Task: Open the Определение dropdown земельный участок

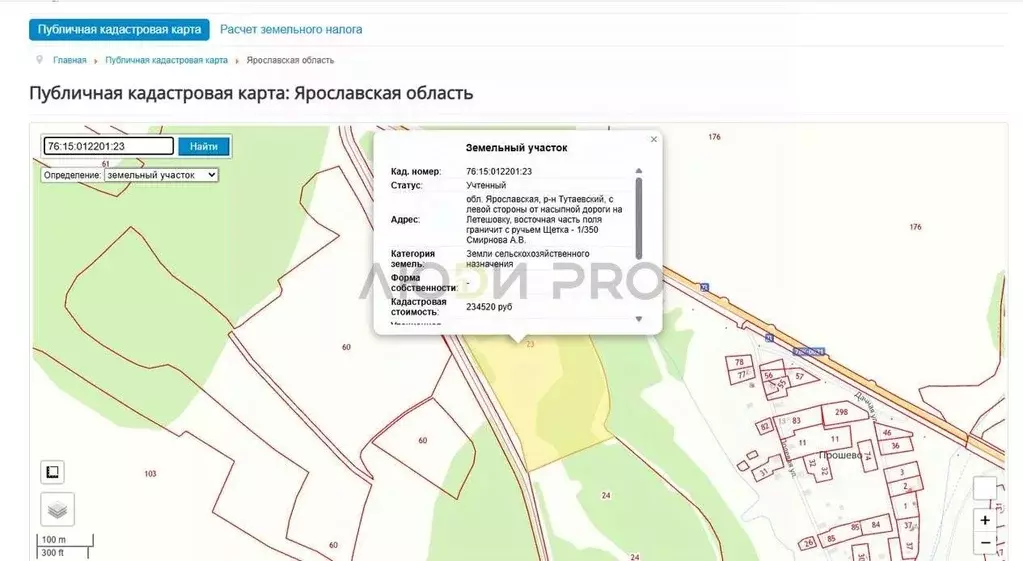Action: (161, 175)
